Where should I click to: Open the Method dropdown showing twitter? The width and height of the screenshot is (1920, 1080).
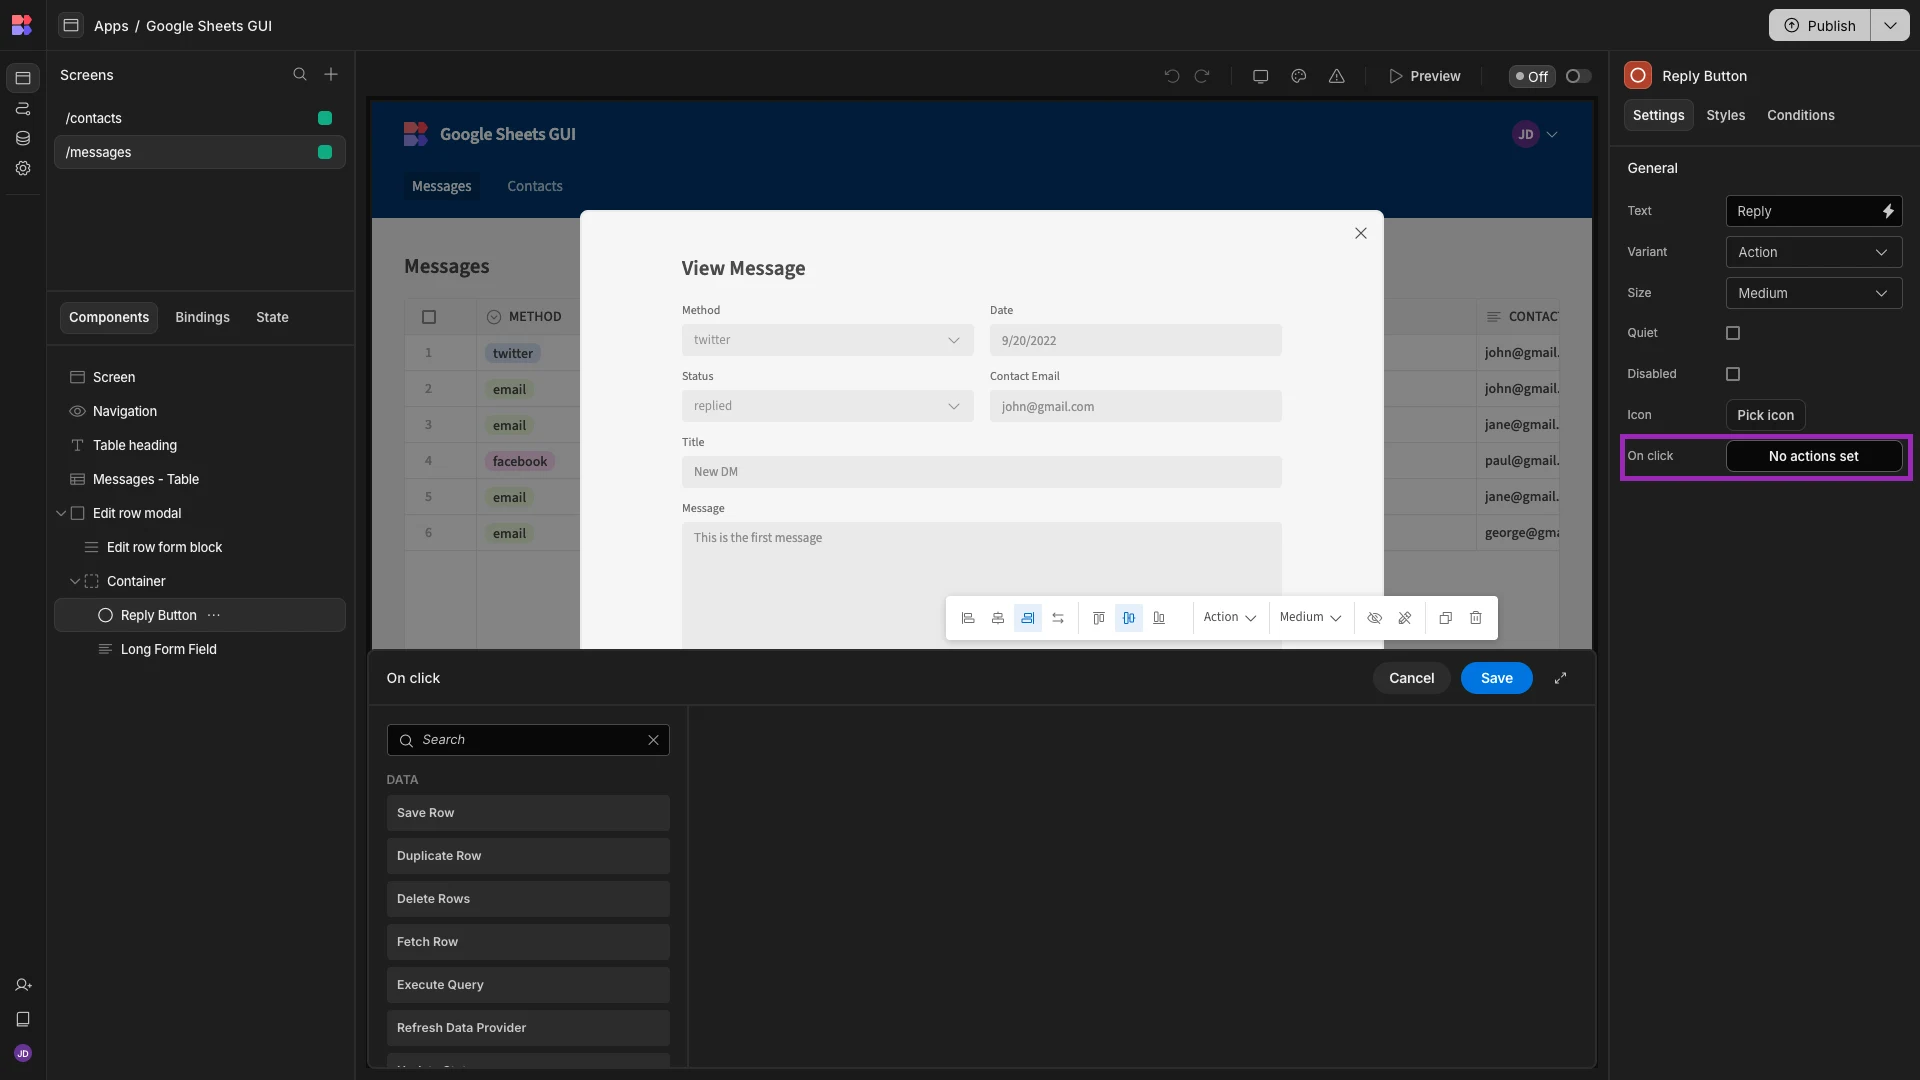828,340
